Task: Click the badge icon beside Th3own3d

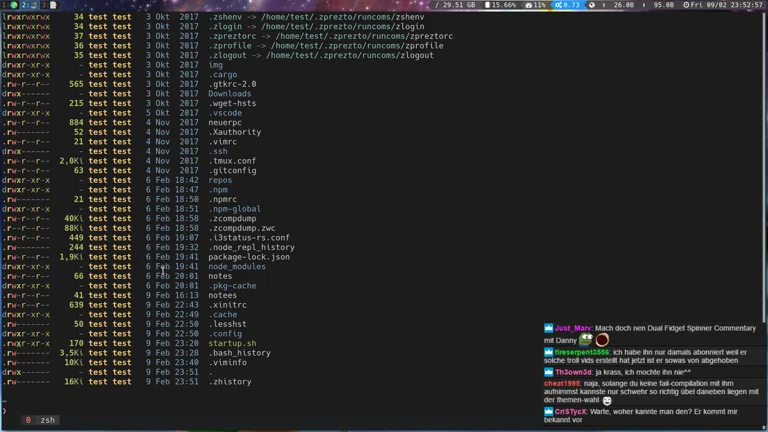Action: tap(548, 372)
